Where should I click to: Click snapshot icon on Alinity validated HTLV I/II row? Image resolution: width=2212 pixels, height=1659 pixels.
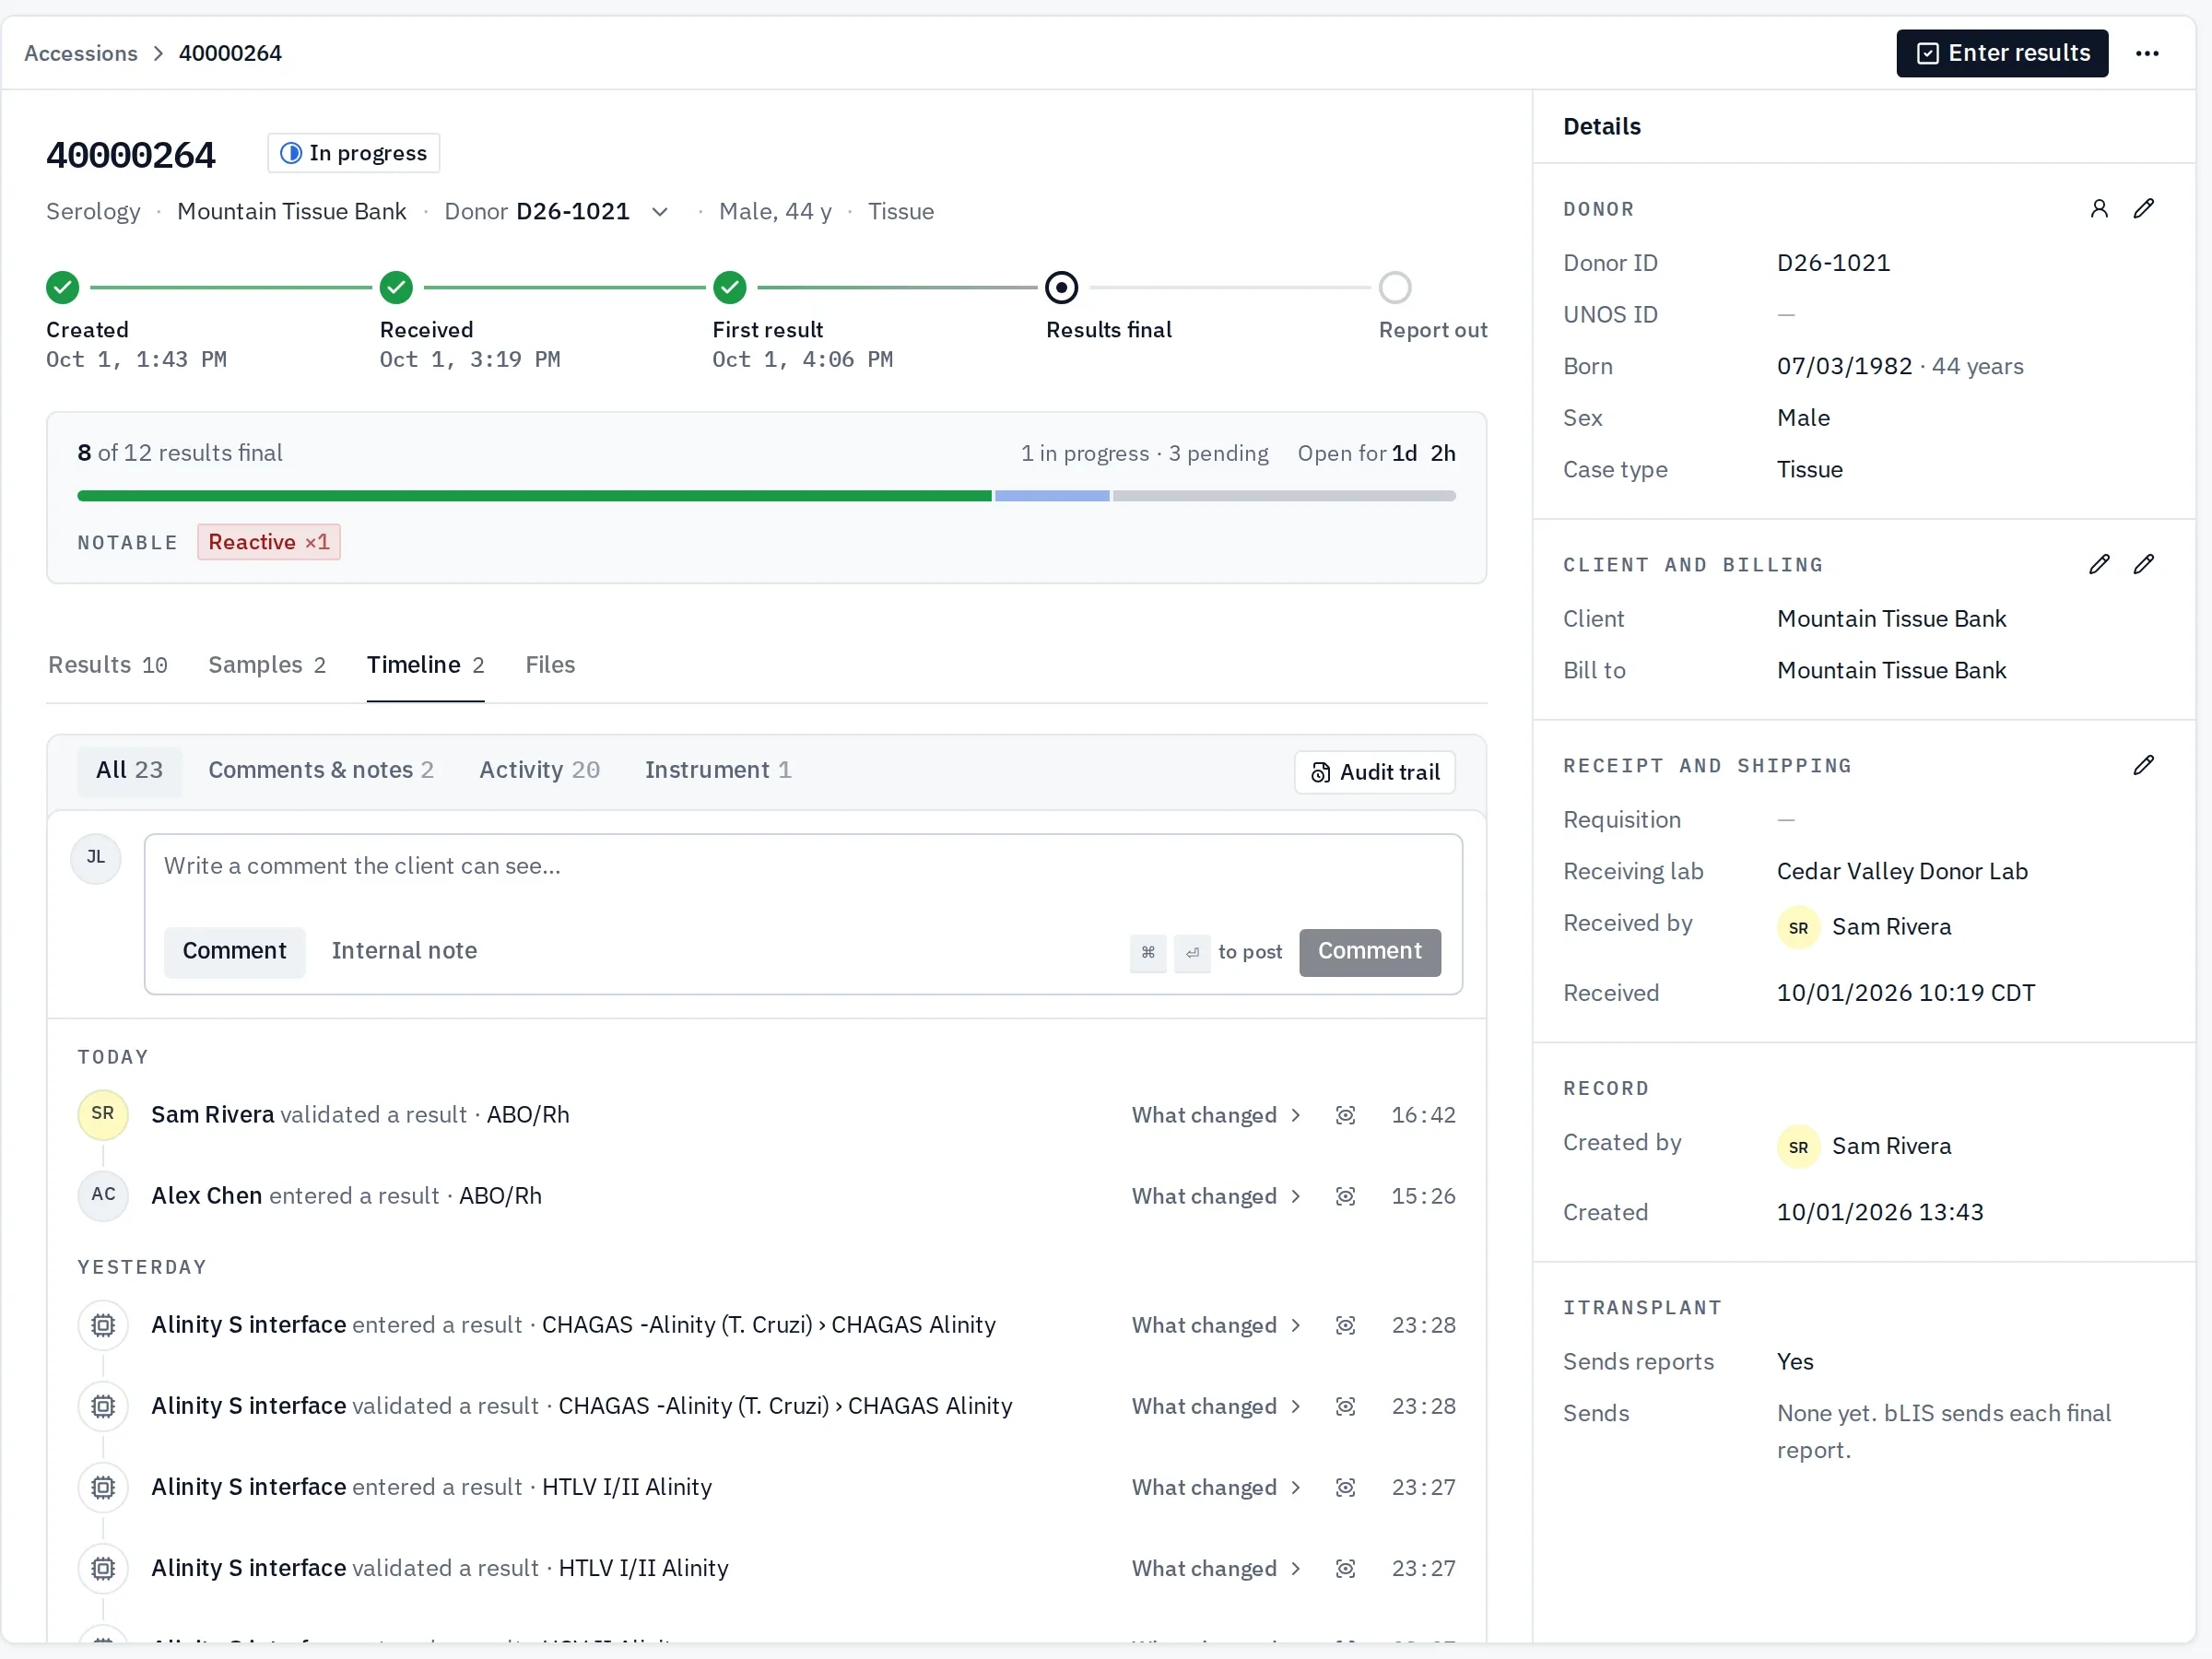click(x=1345, y=1568)
